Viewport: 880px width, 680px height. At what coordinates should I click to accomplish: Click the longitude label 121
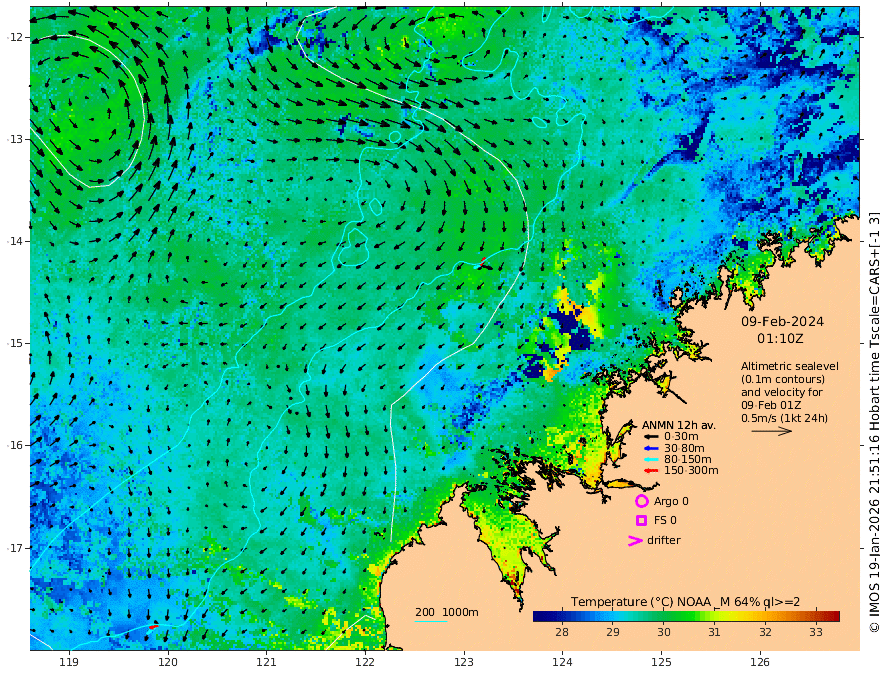pos(267,663)
